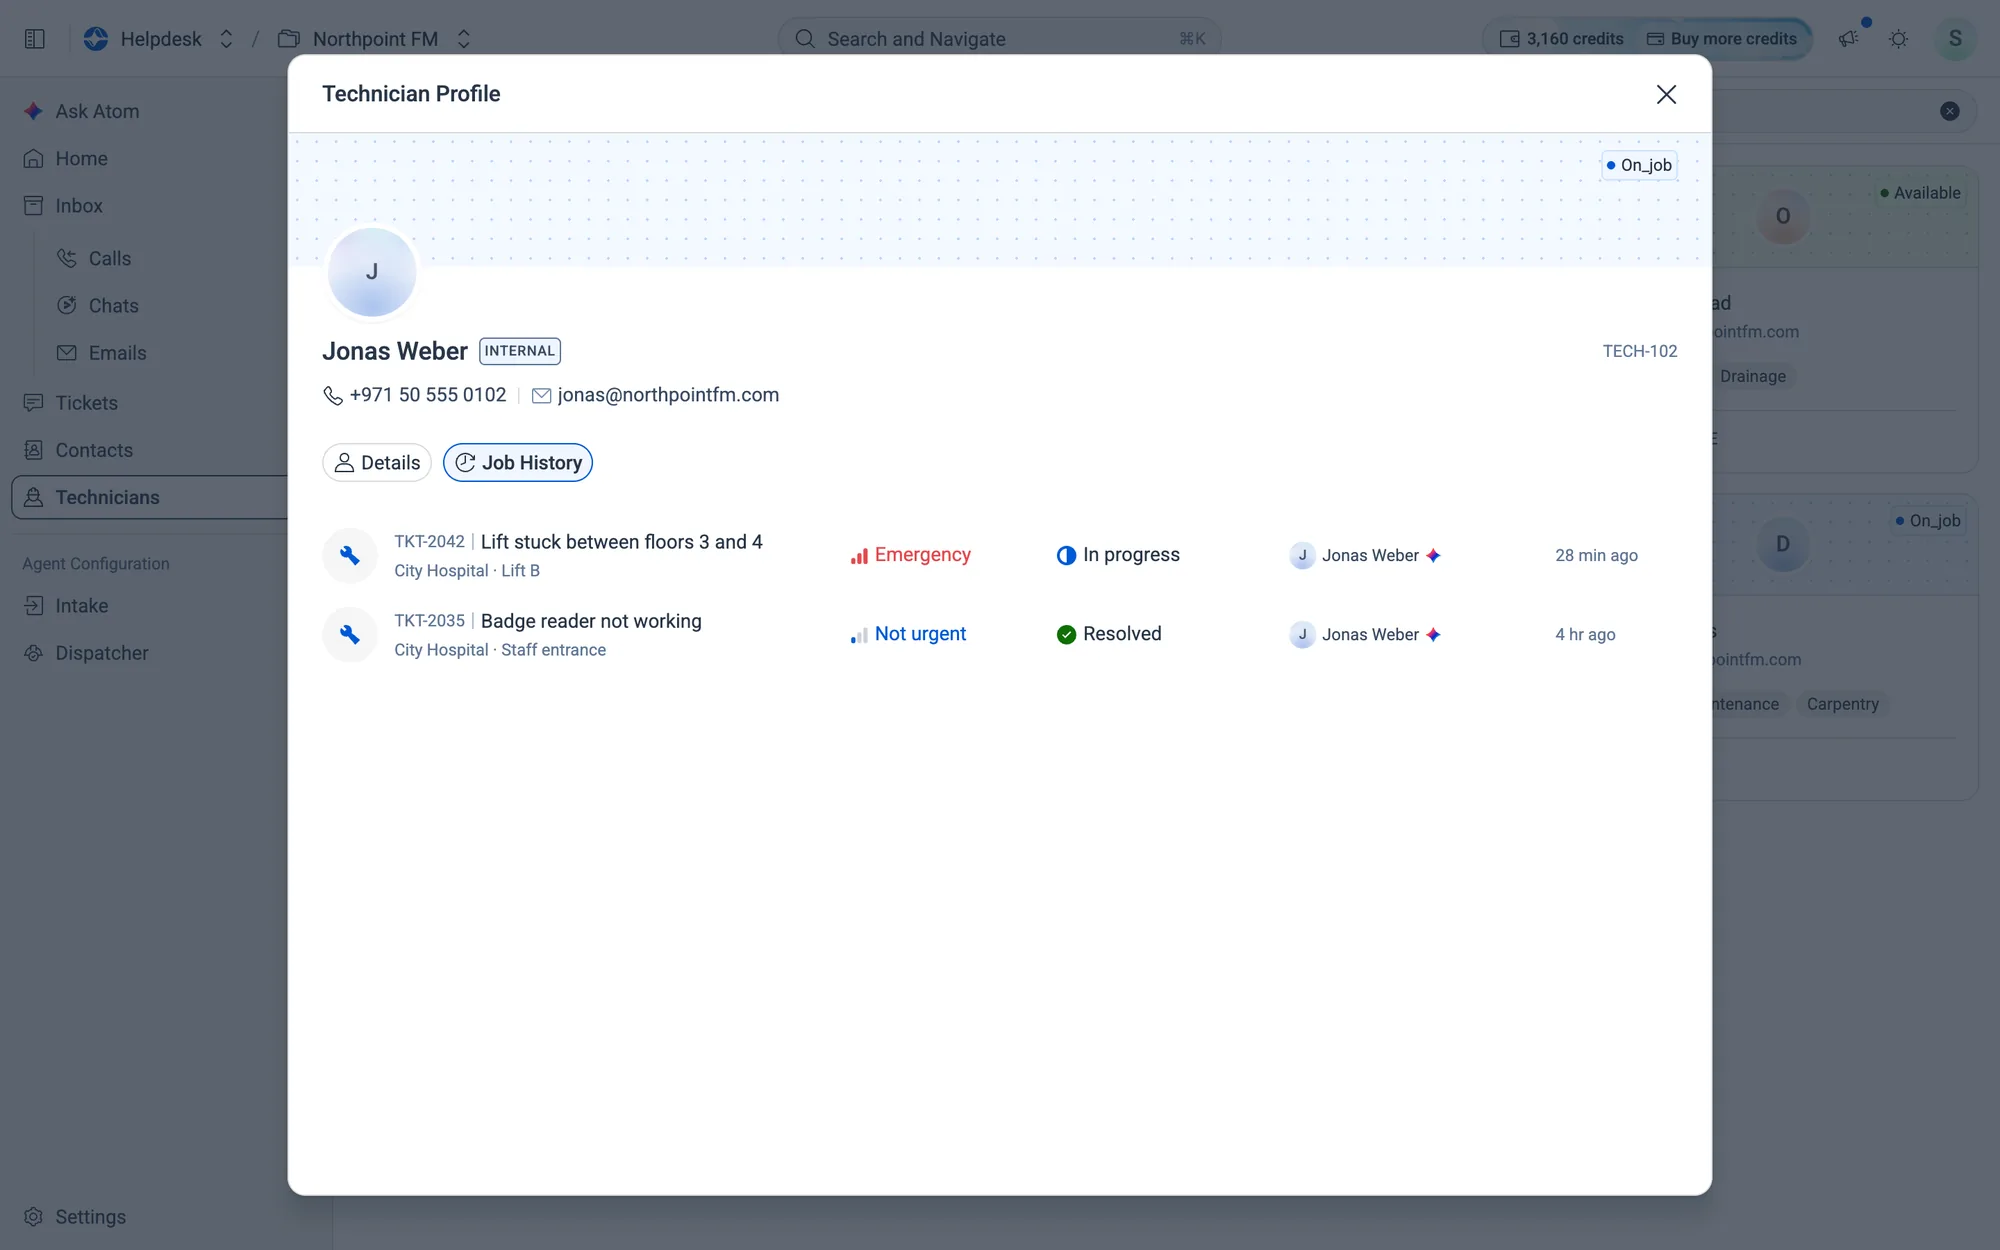The height and width of the screenshot is (1250, 2000).
Task: Close the Technician Profile dialog
Action: coord(1666,94)
